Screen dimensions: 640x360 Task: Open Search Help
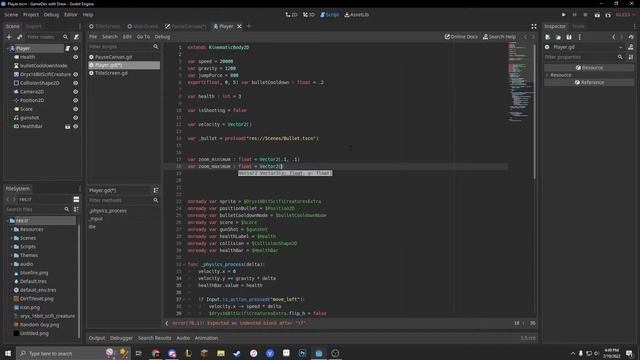pos(500,37)
